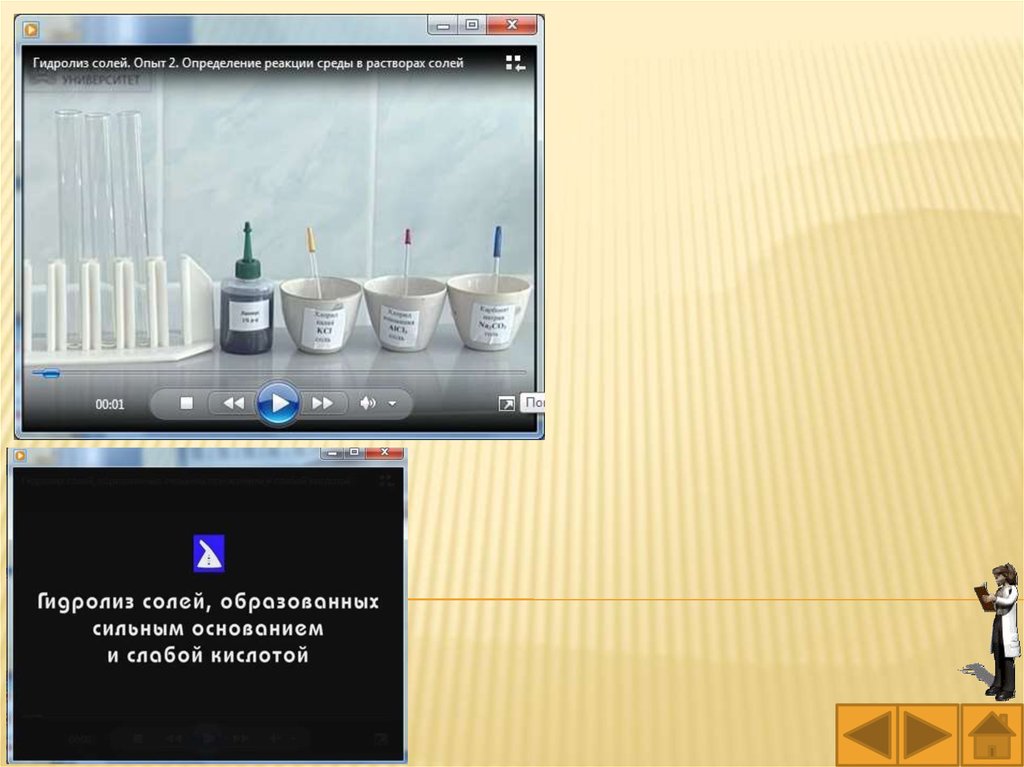This screenshot has height=767, width=1024.
Task: Mute the media player volume
Action: click(368, 403)
